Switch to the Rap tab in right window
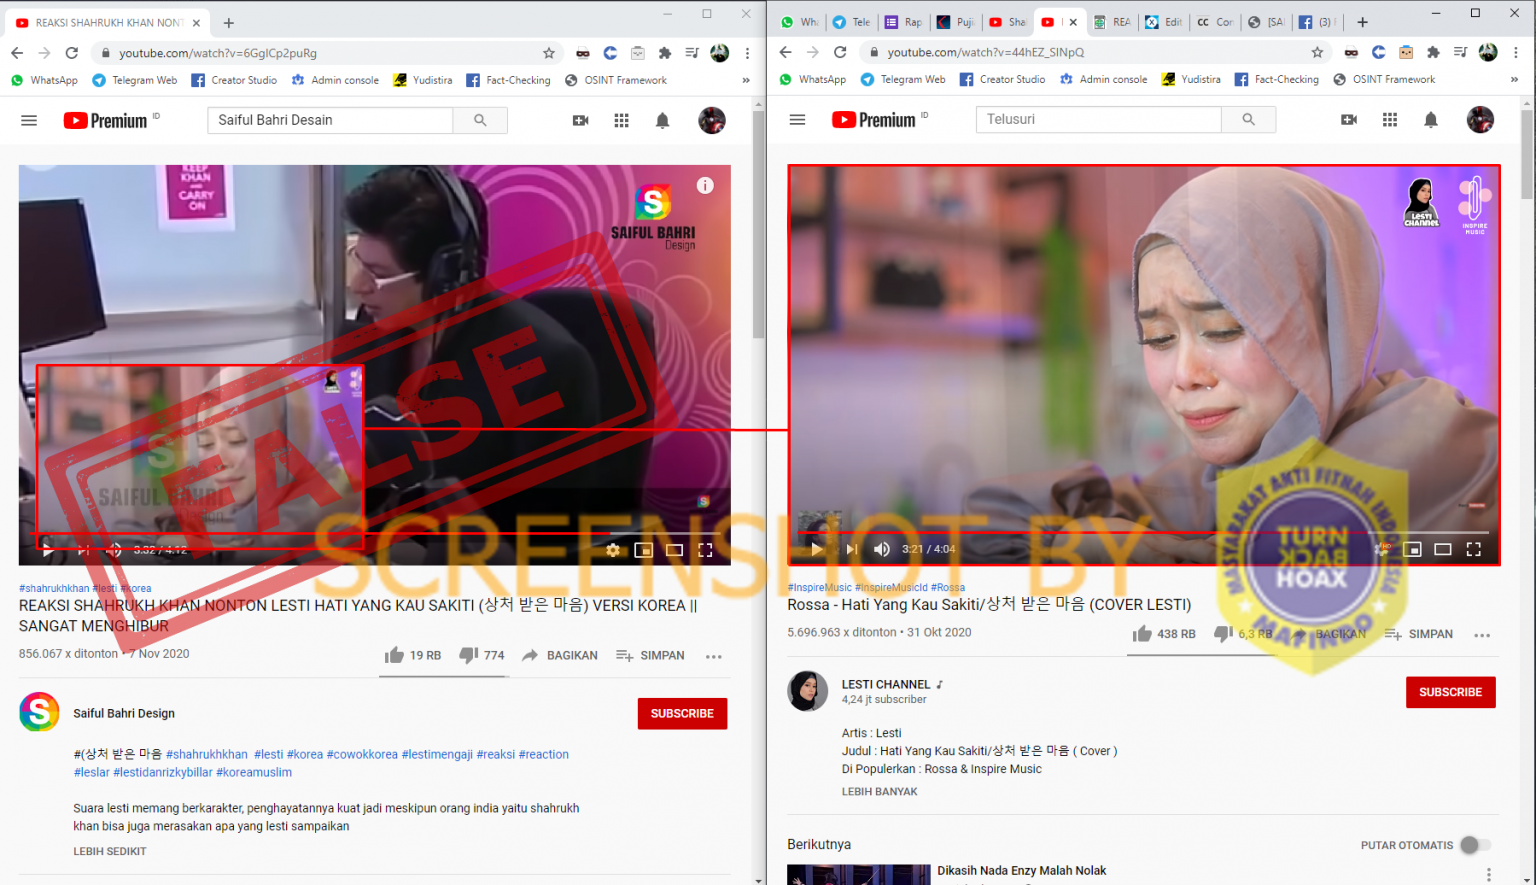The image size is (1536, 885). (x=903, y=22)
